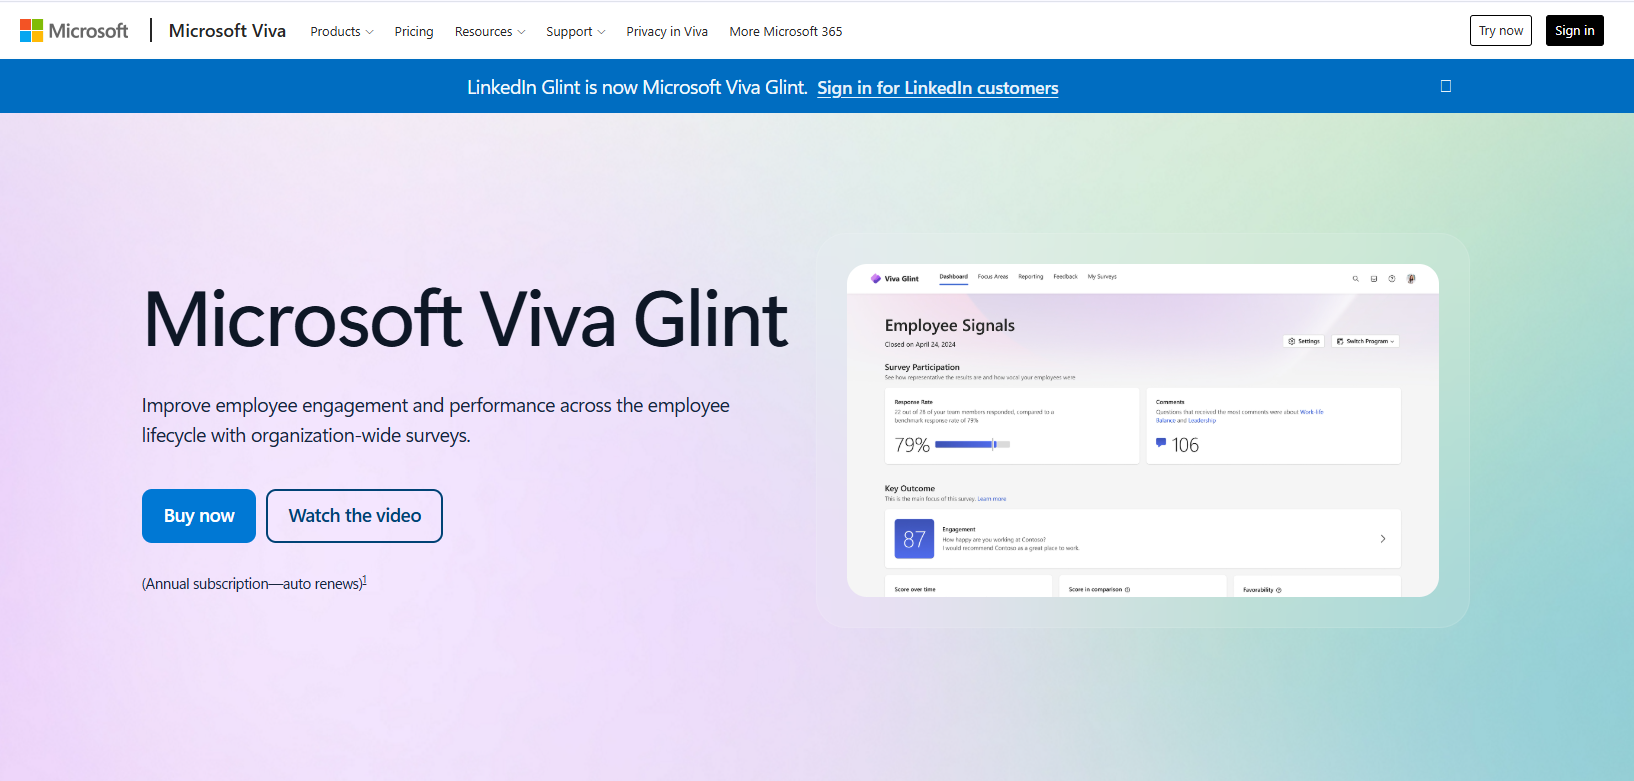Open the Microsoft Viva home link

pyautogui.click(x=227, y=31)
